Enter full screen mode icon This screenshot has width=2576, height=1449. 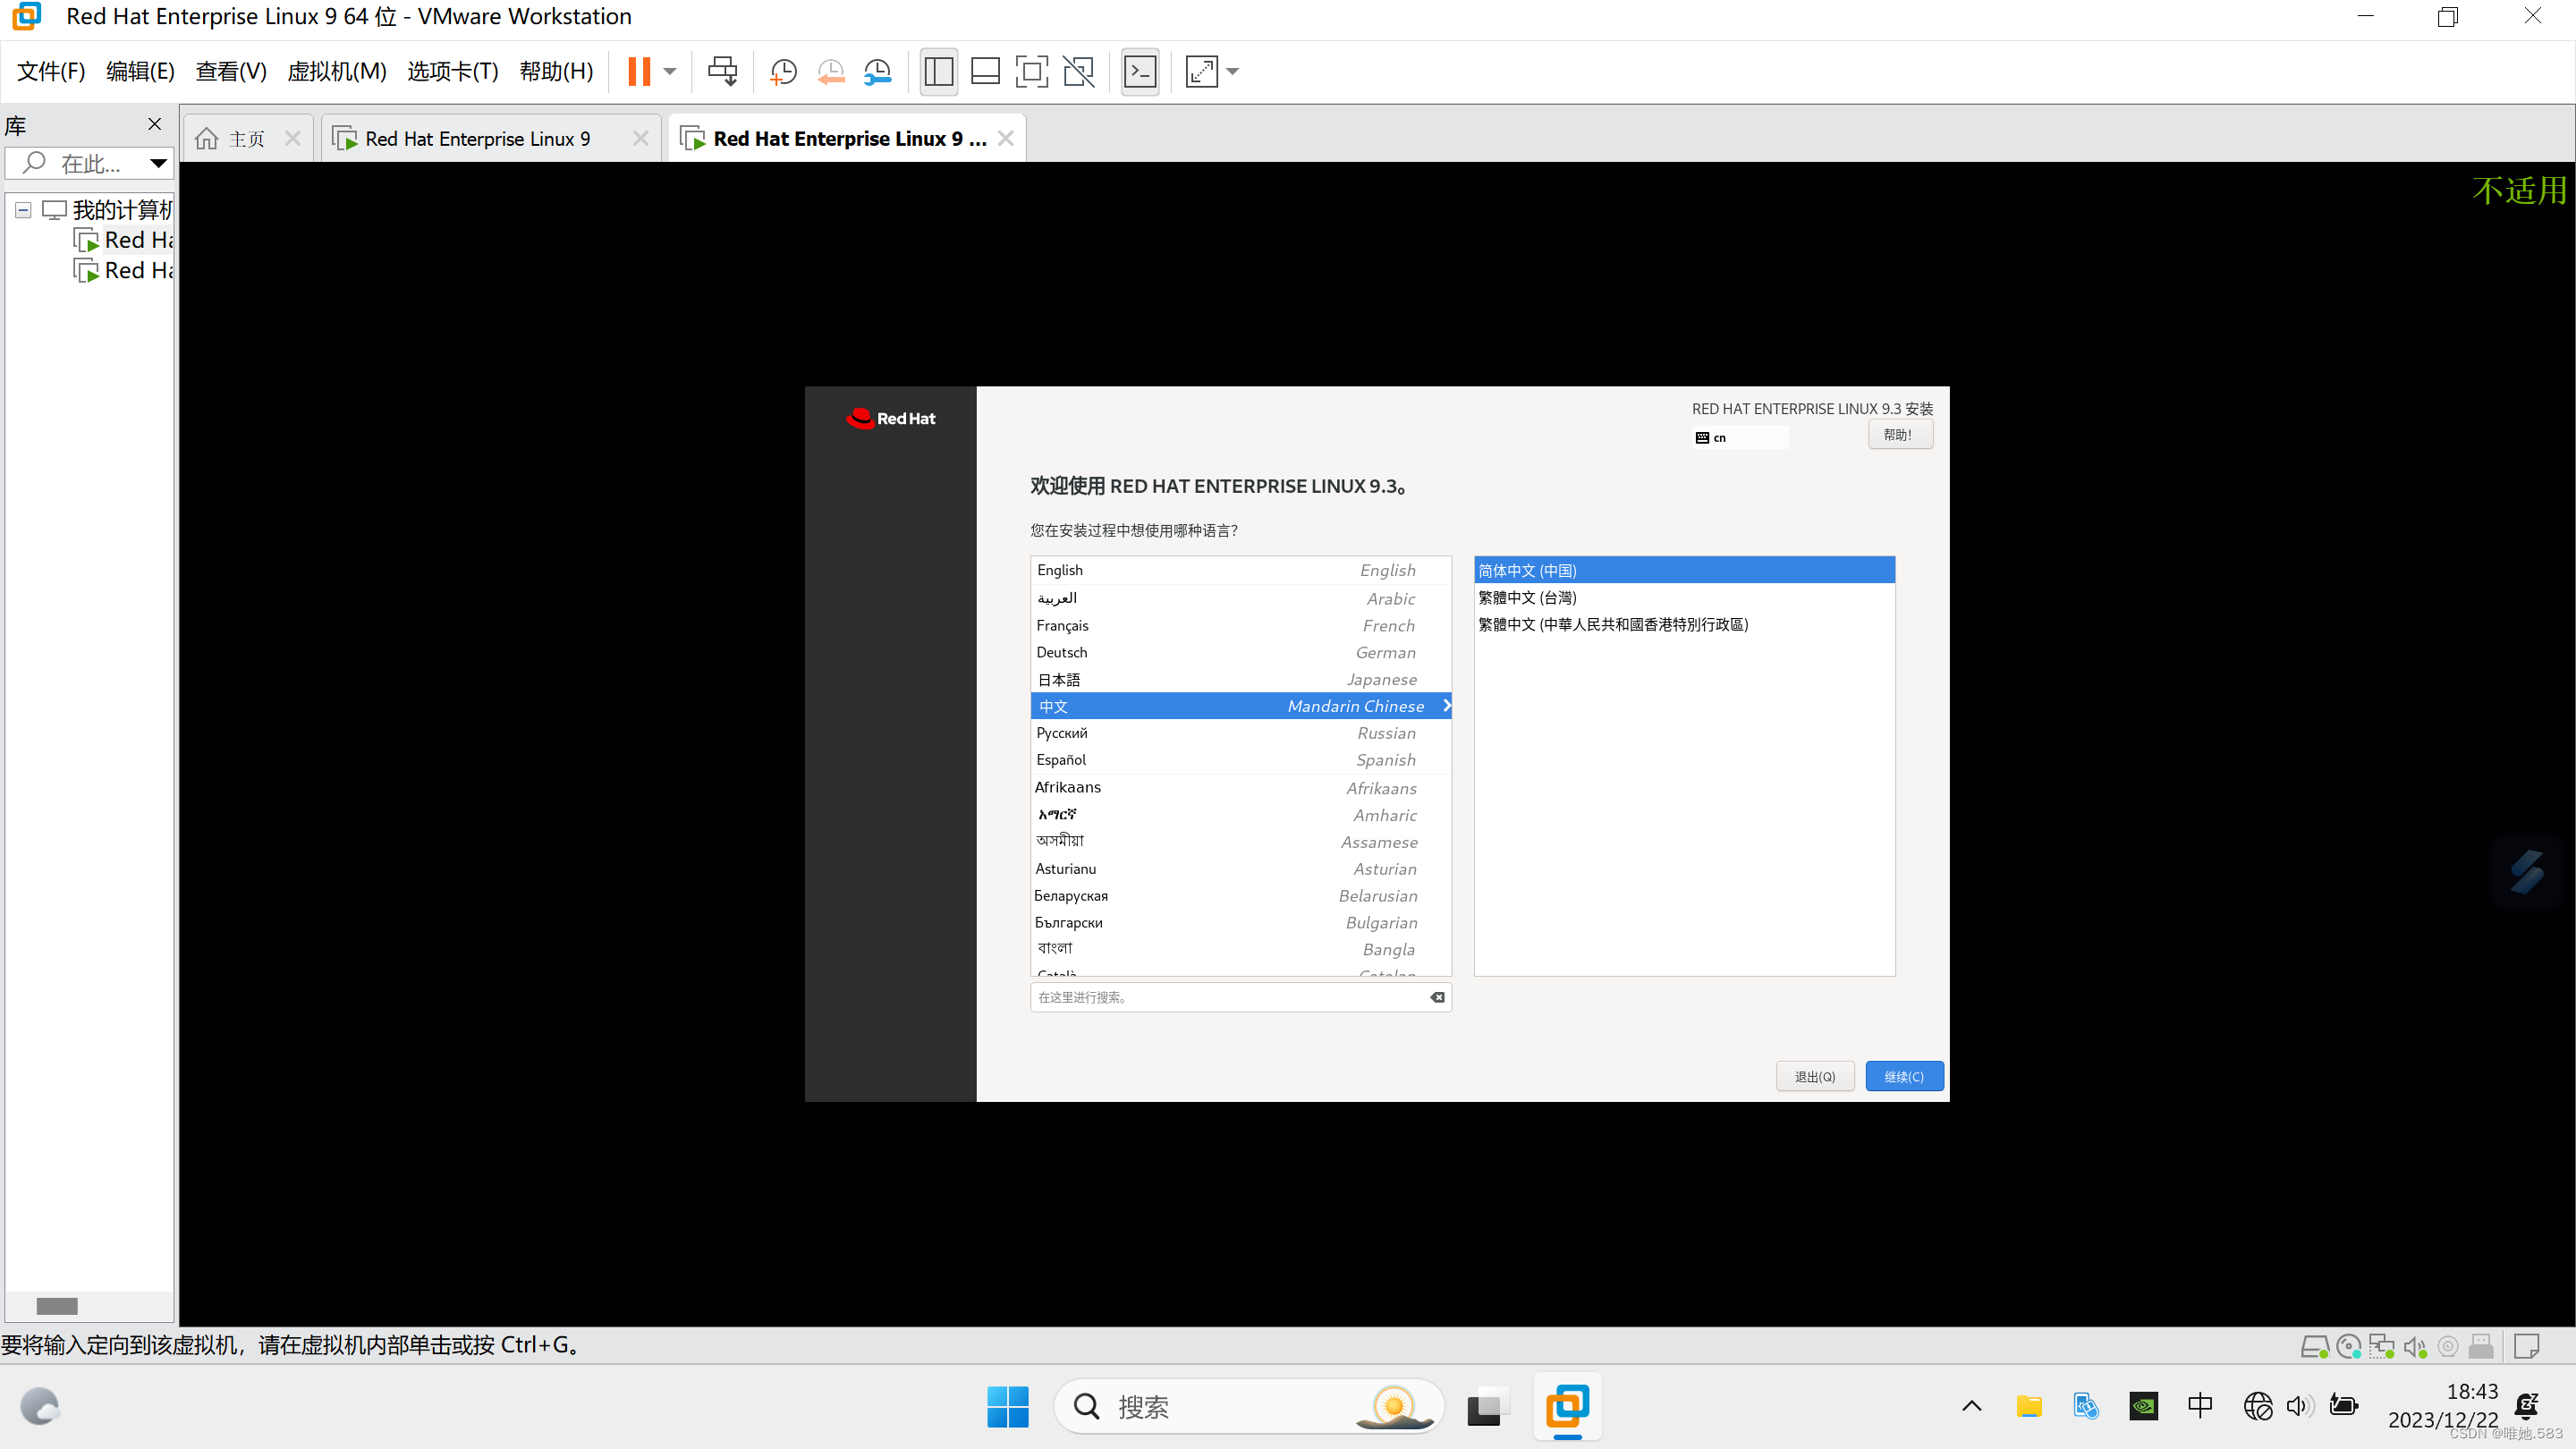1031,71
